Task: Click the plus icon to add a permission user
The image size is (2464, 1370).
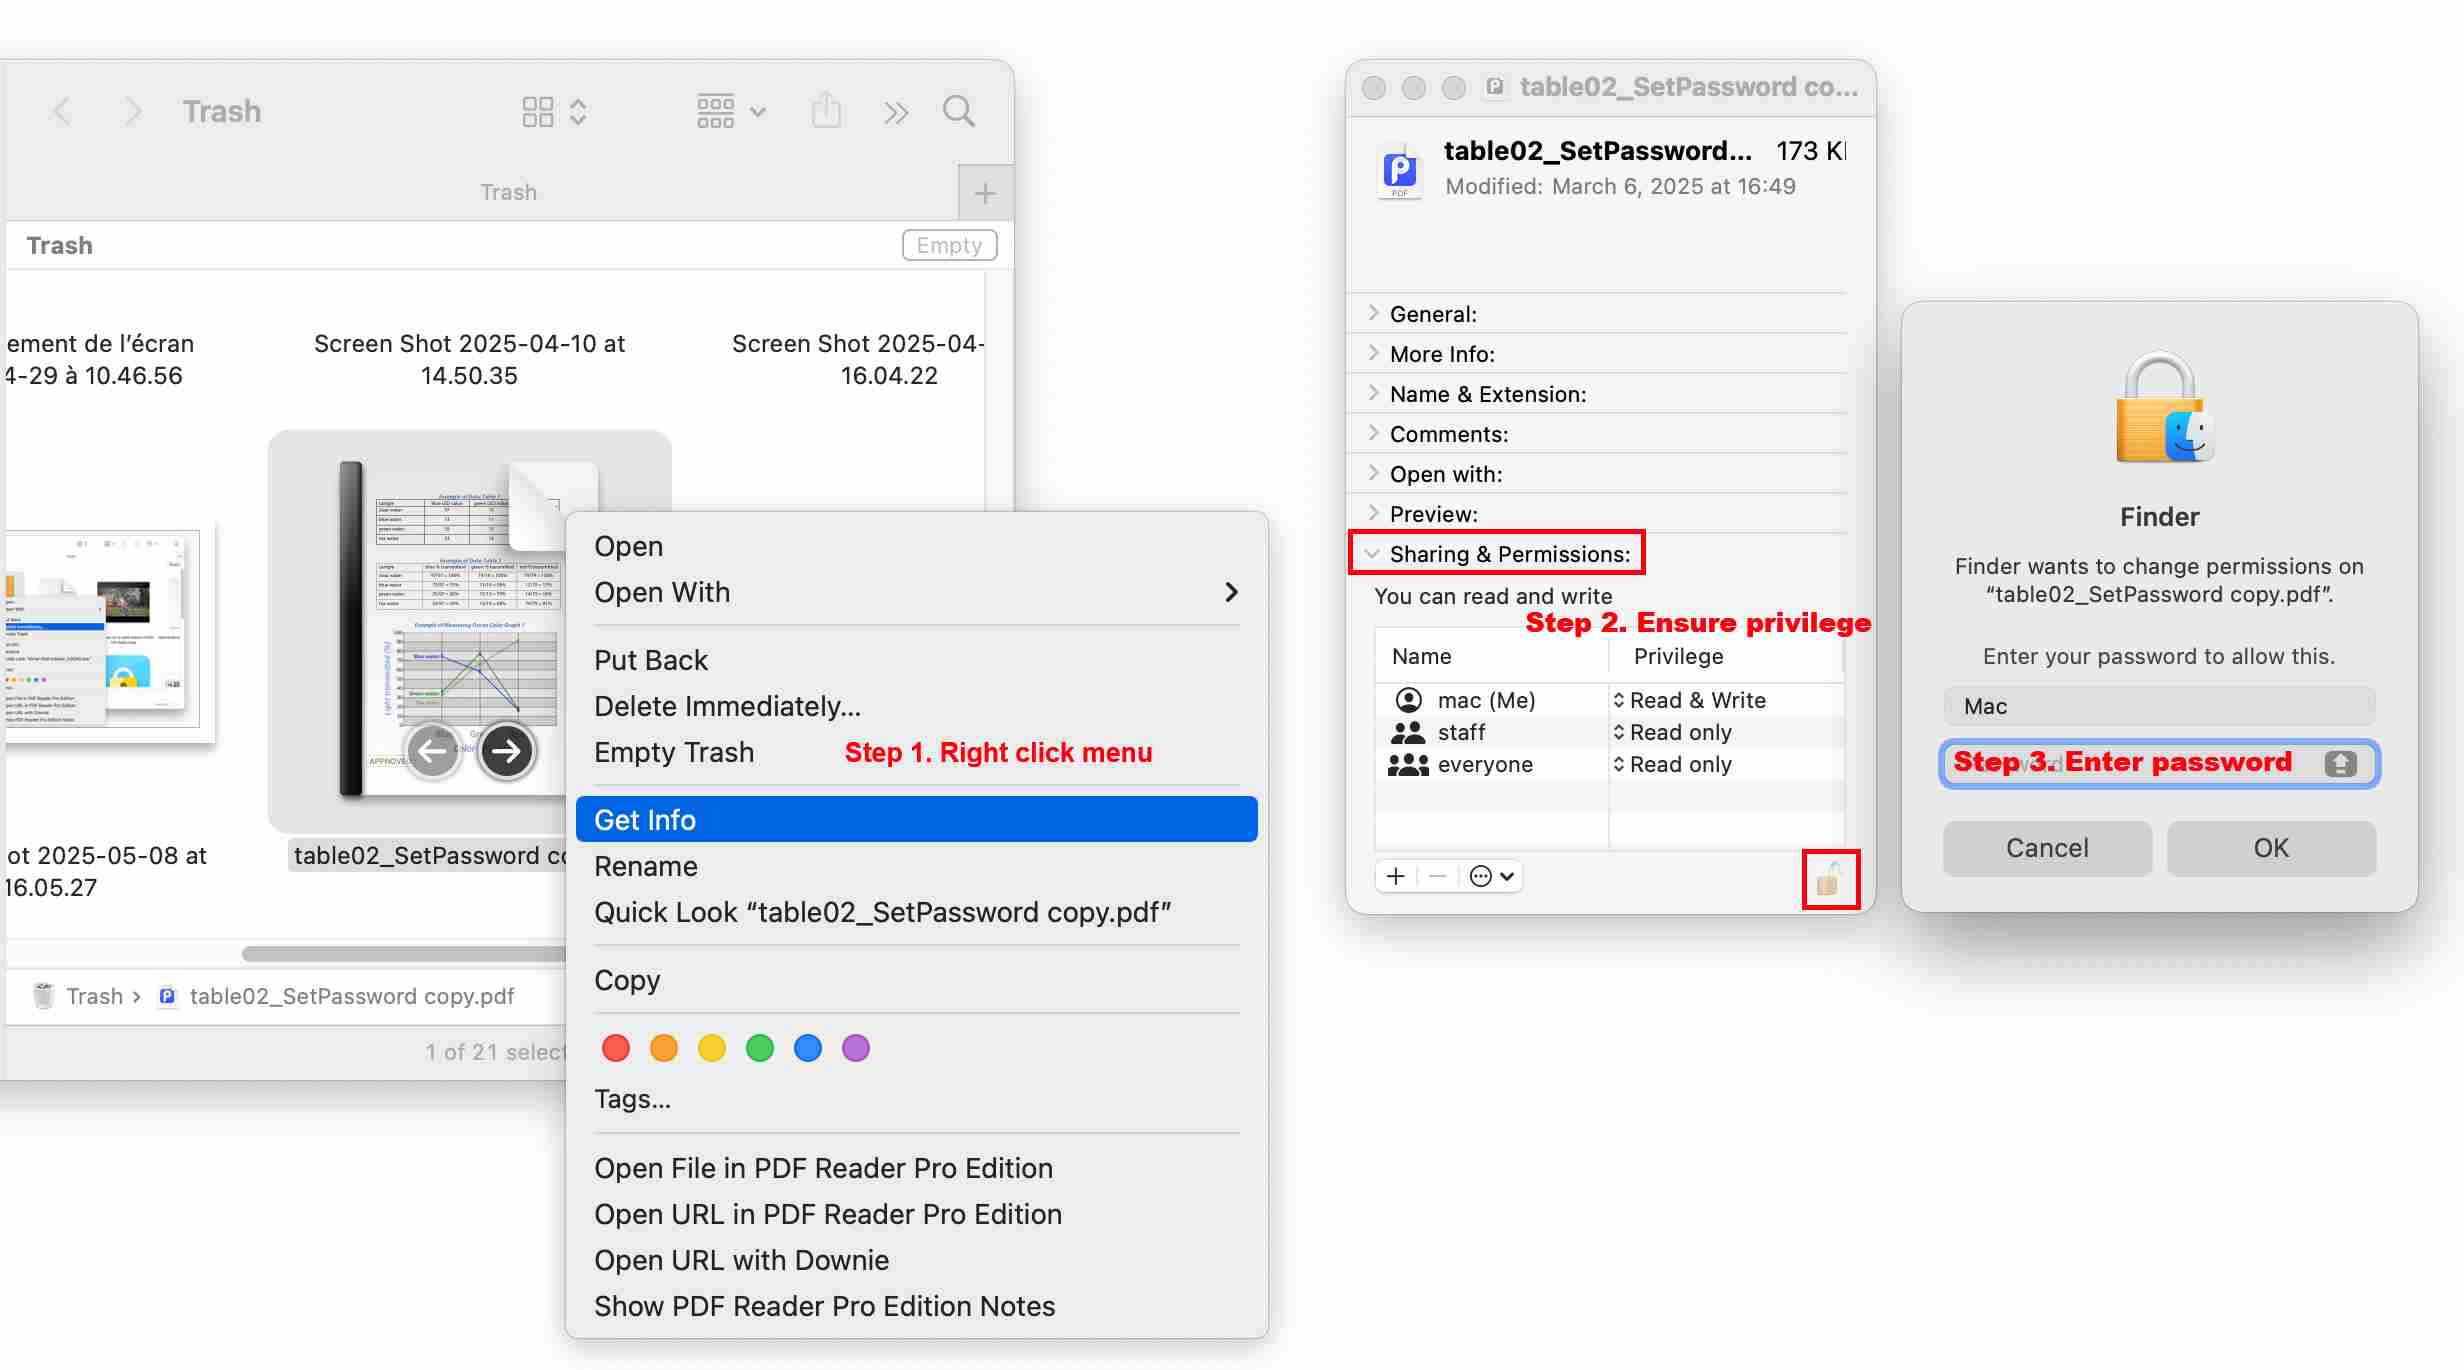Action: [1396, 877]
